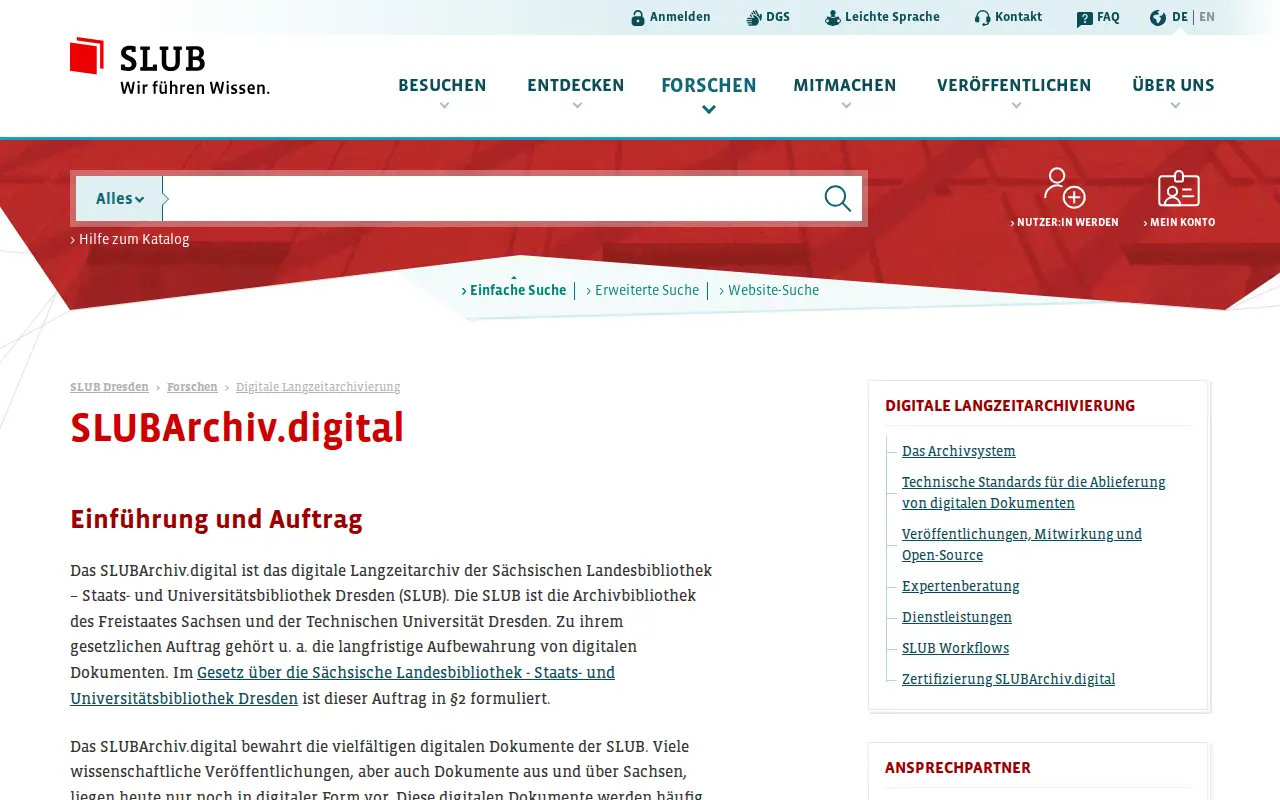
Task: Open Technische Standards für die Ablieferung link
Action: [1034, 492]
